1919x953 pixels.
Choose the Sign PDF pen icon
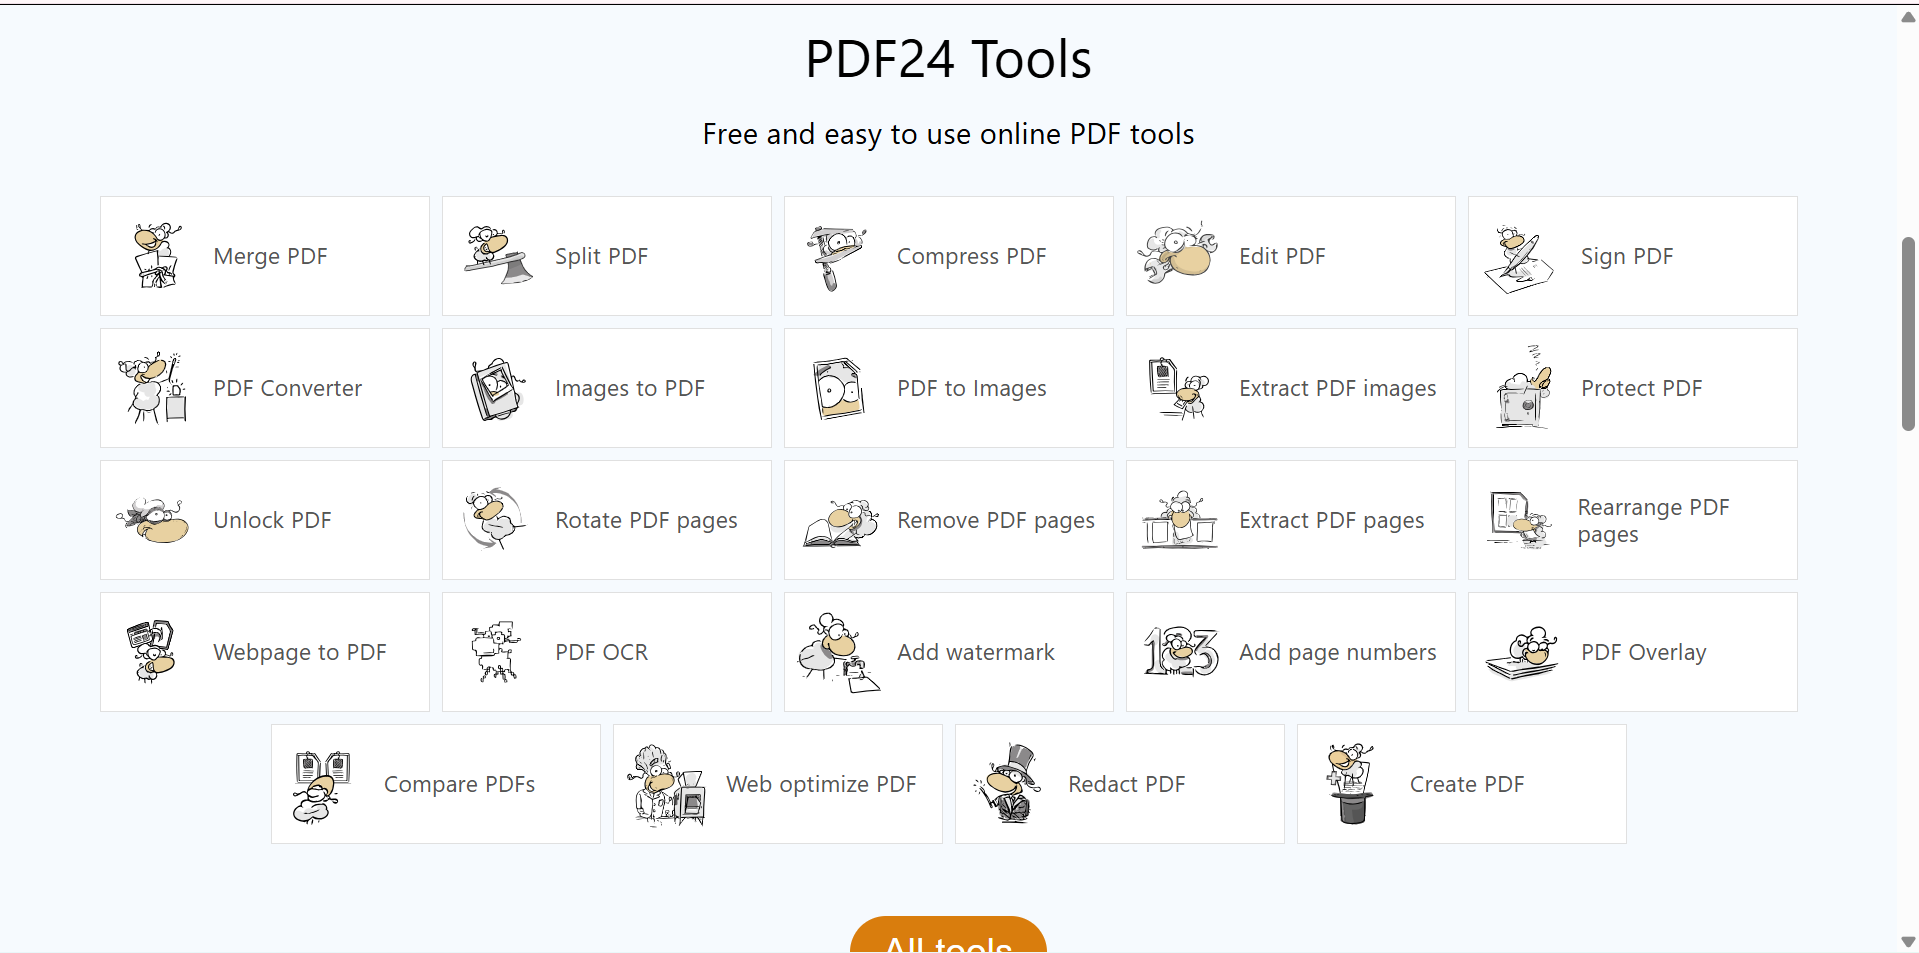click(x=1519, y=259)
